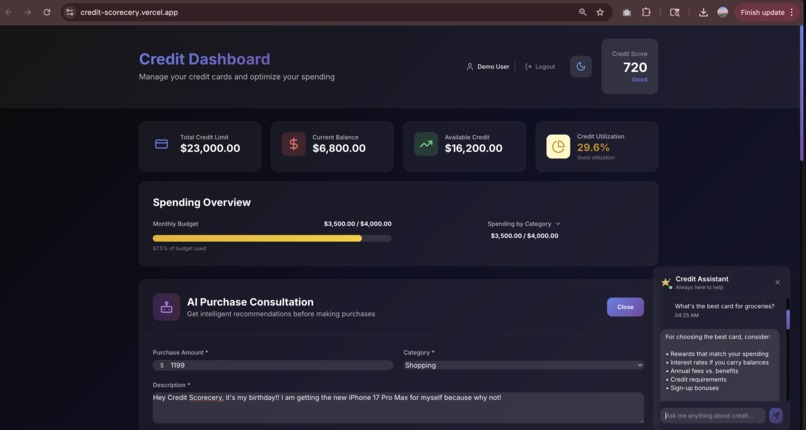Click the 29.6% utilization value
This screenshot has width=806, height=430.
(x=593, y=148)
